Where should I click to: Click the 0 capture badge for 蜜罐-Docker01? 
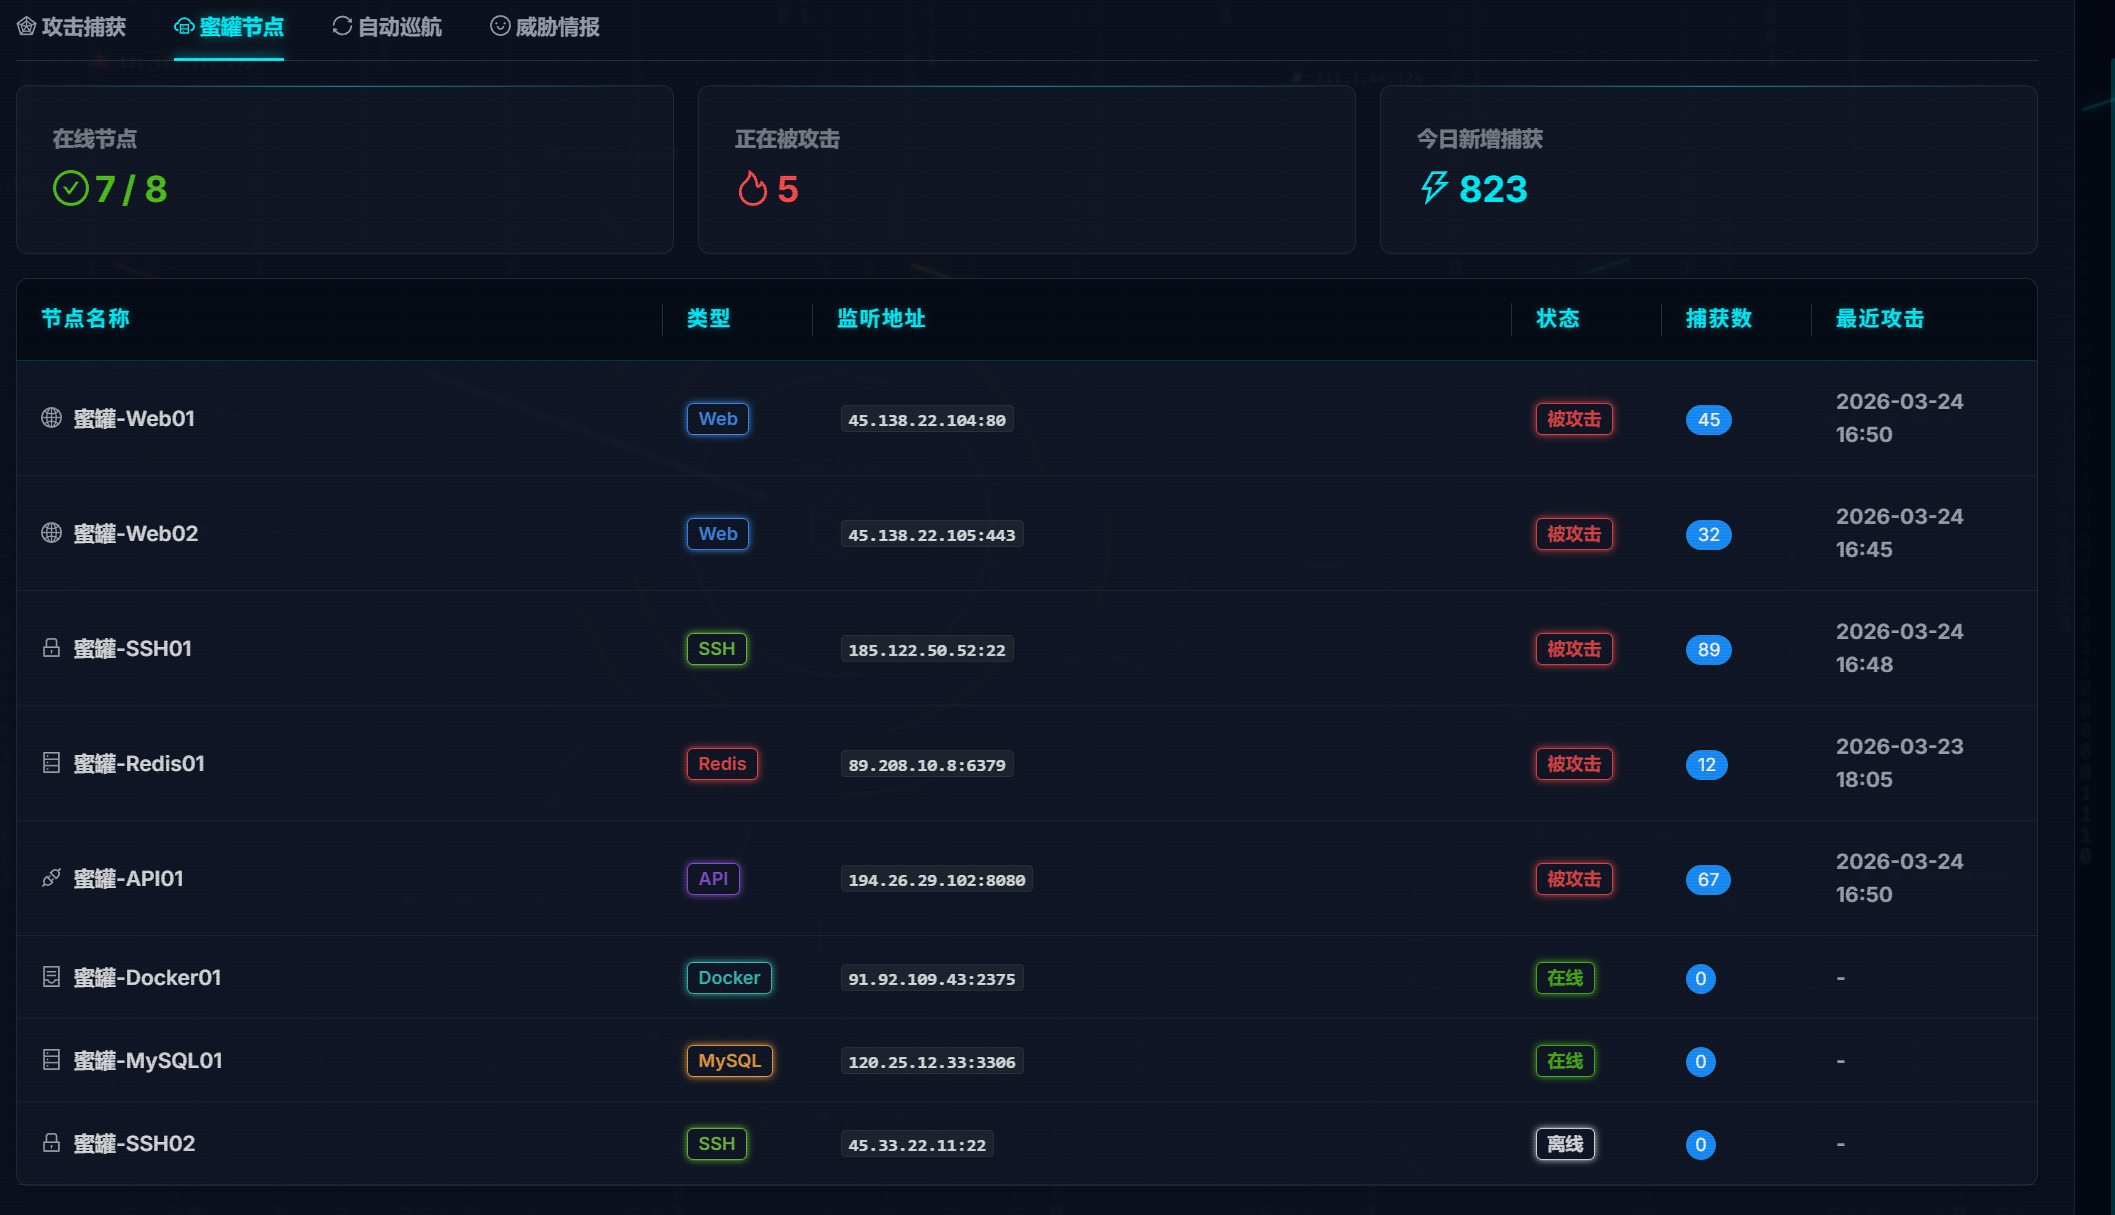pyautogui.click(x=1701, y=979)
